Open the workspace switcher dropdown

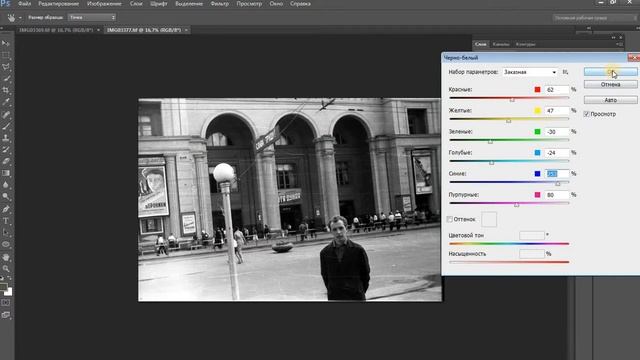595,18
